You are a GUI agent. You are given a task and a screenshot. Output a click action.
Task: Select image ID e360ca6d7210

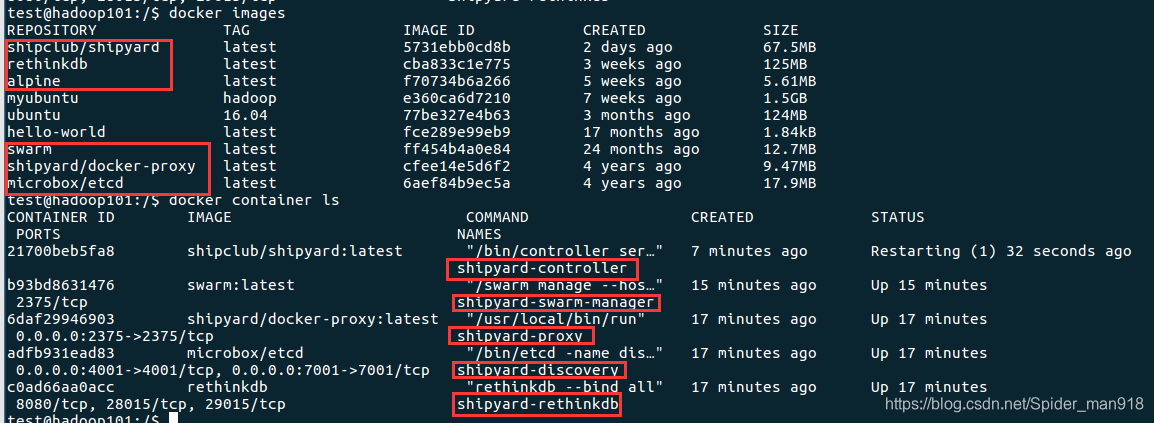457,98
